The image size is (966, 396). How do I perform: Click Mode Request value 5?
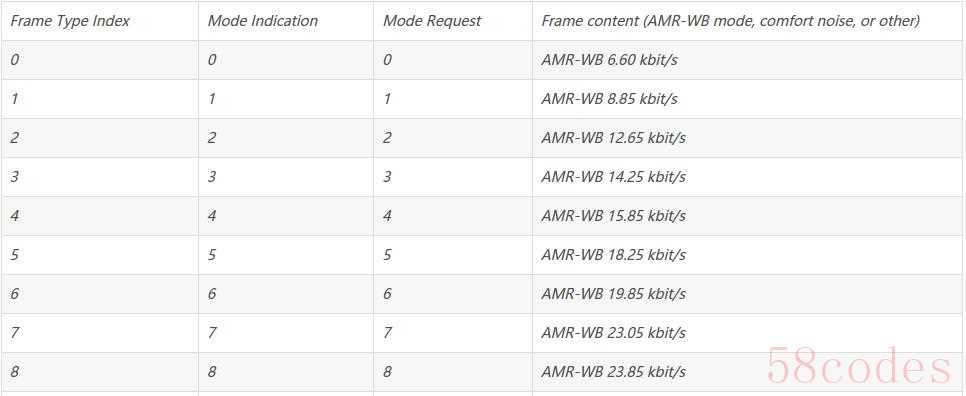[387, 255]
